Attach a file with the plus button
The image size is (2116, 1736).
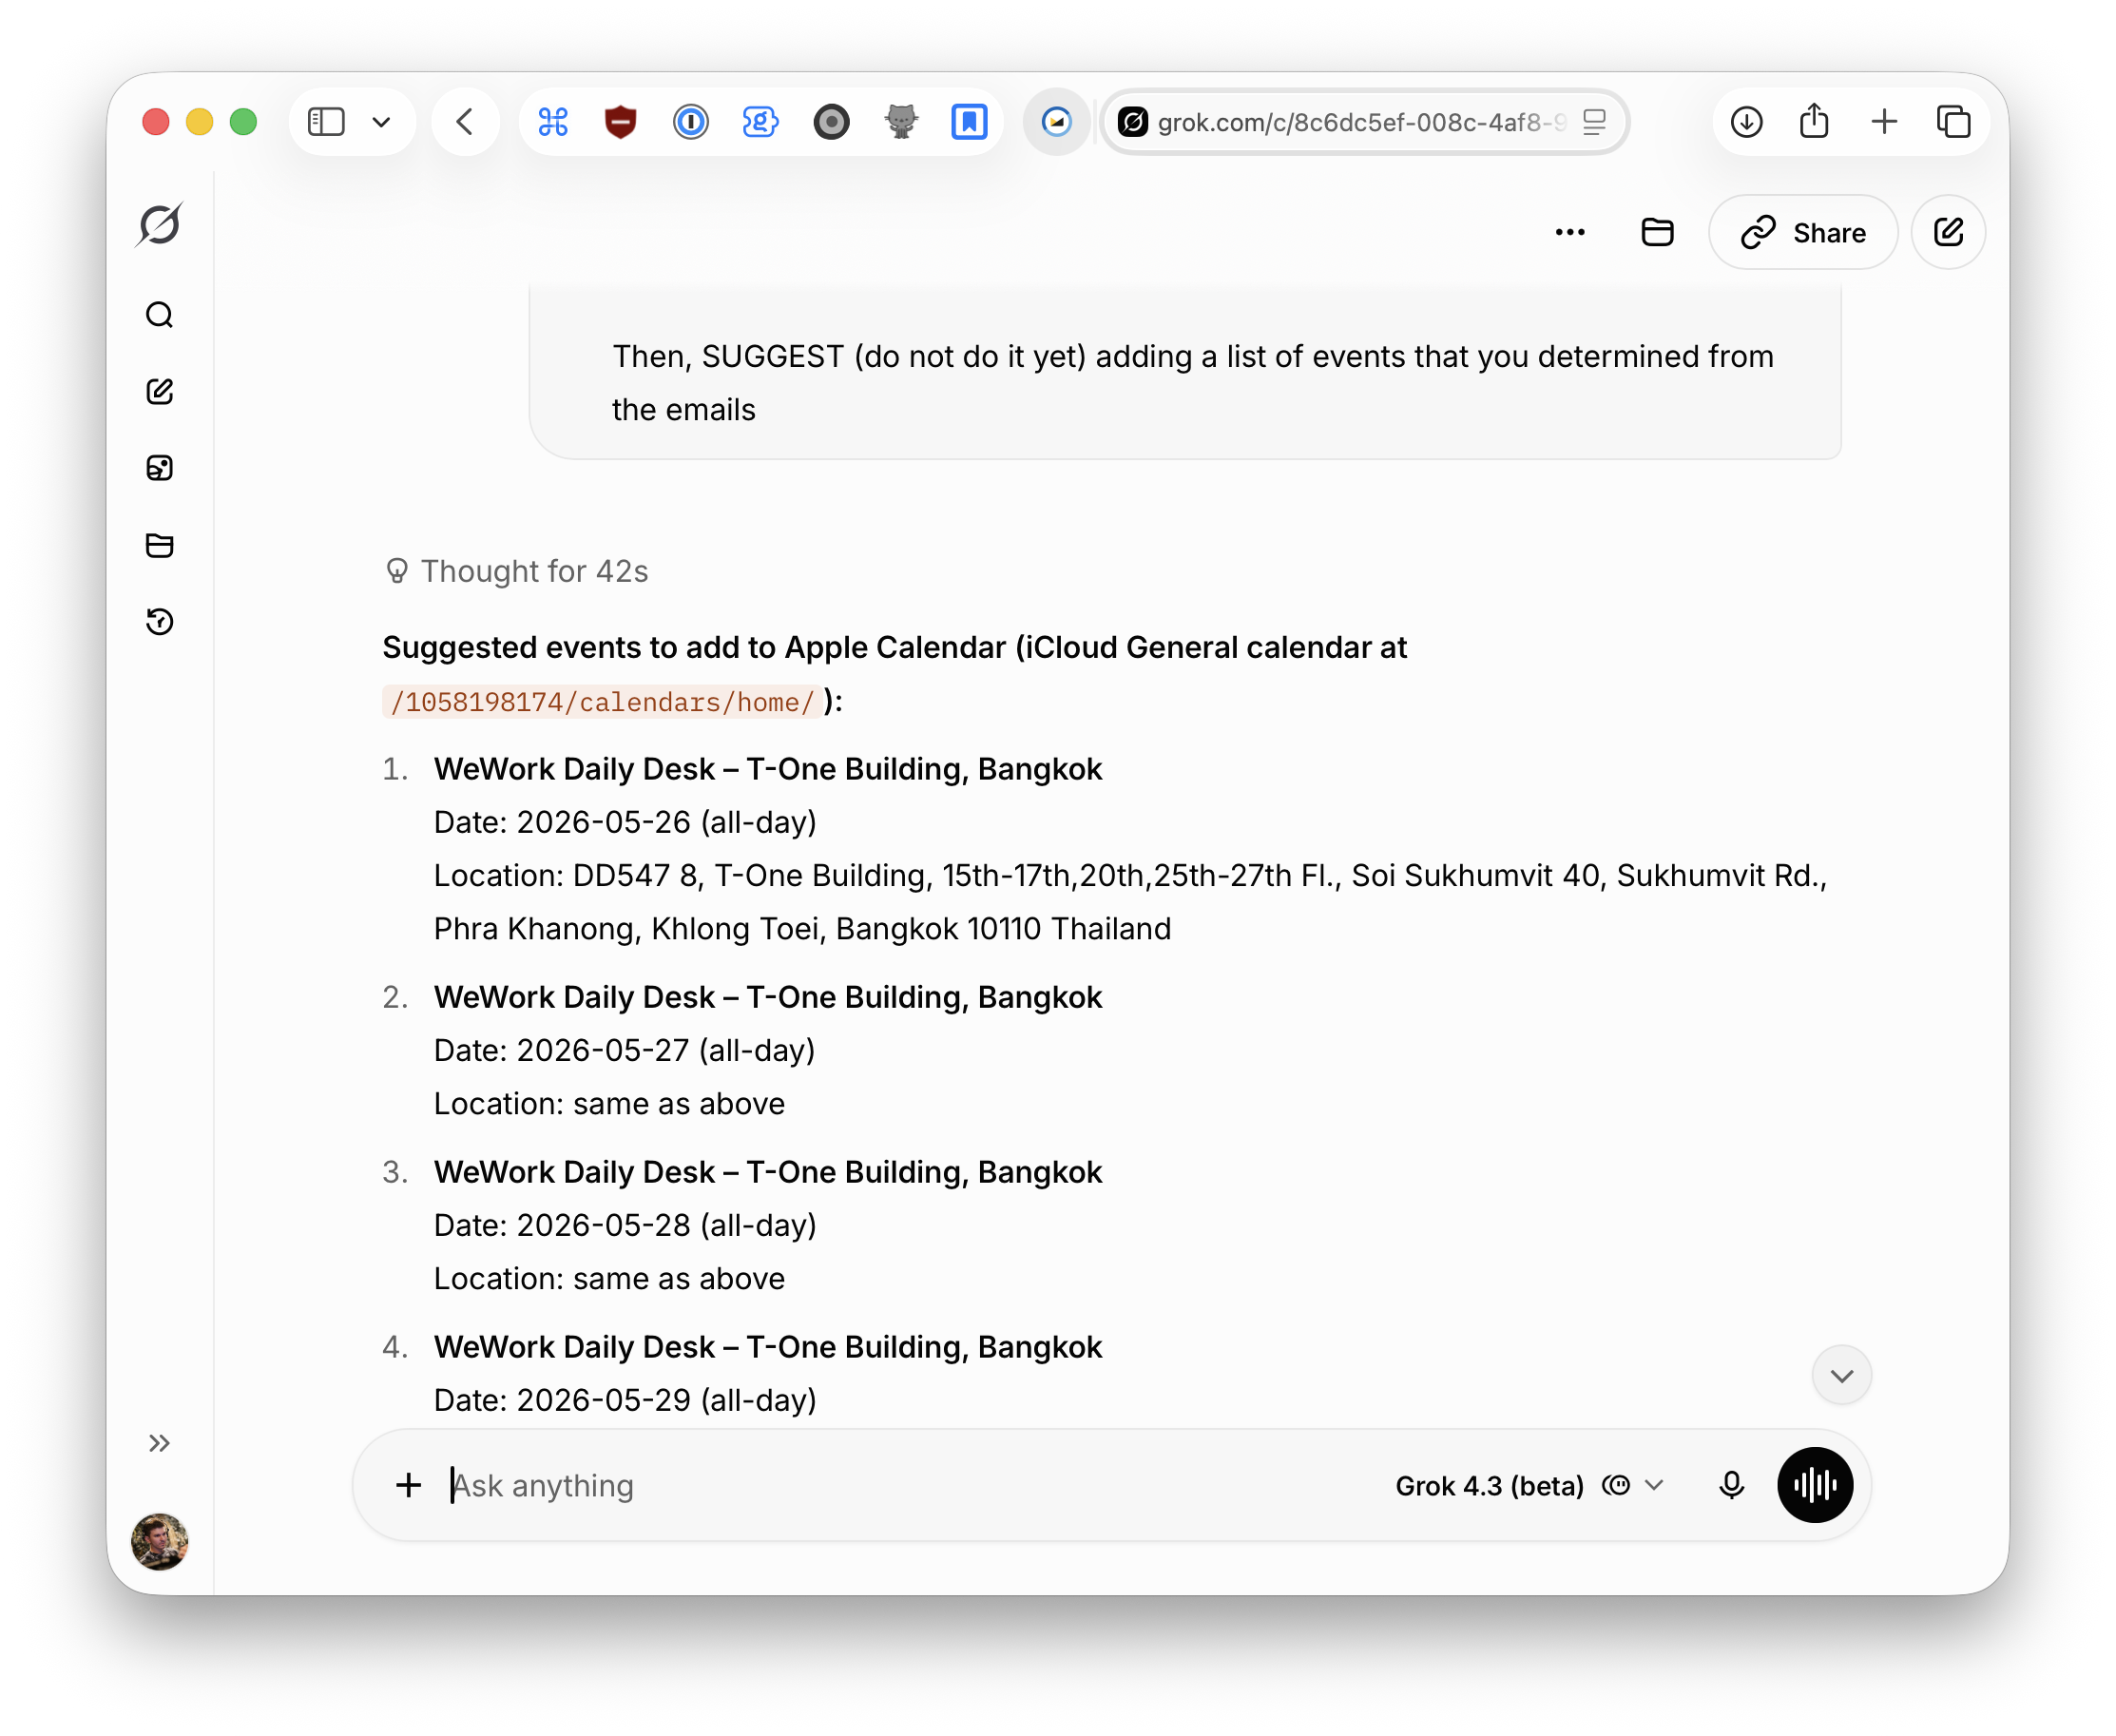[408, 1485]
